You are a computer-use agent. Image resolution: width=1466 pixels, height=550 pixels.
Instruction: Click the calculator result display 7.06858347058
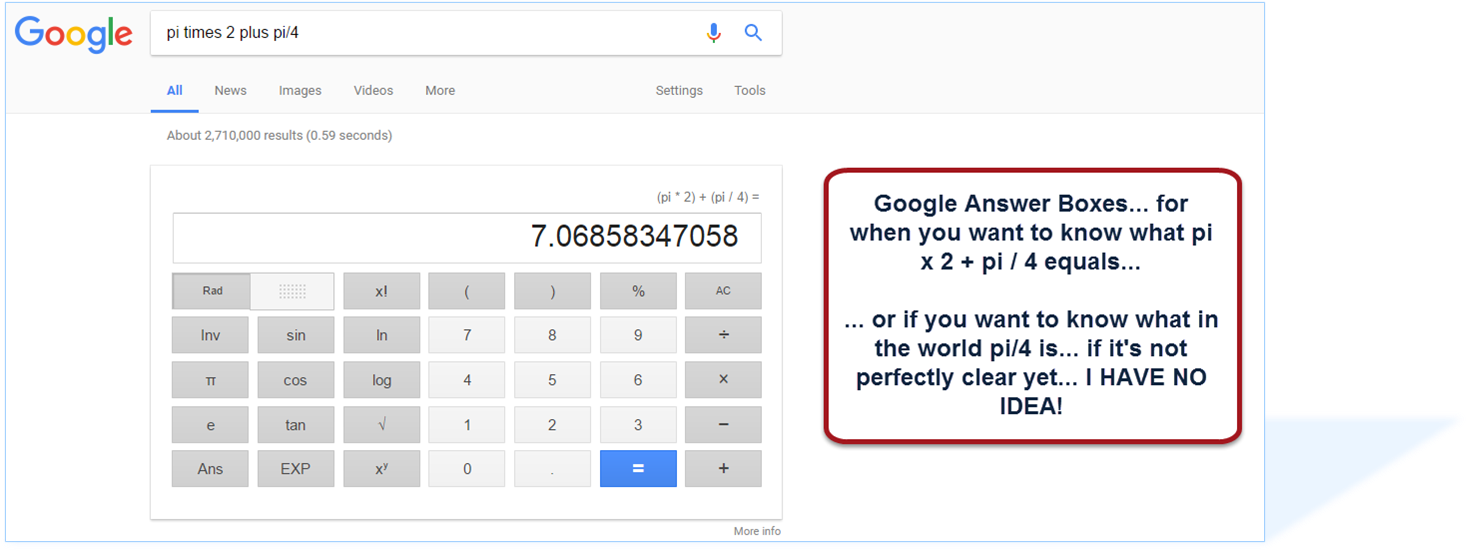tap(467, 238)
